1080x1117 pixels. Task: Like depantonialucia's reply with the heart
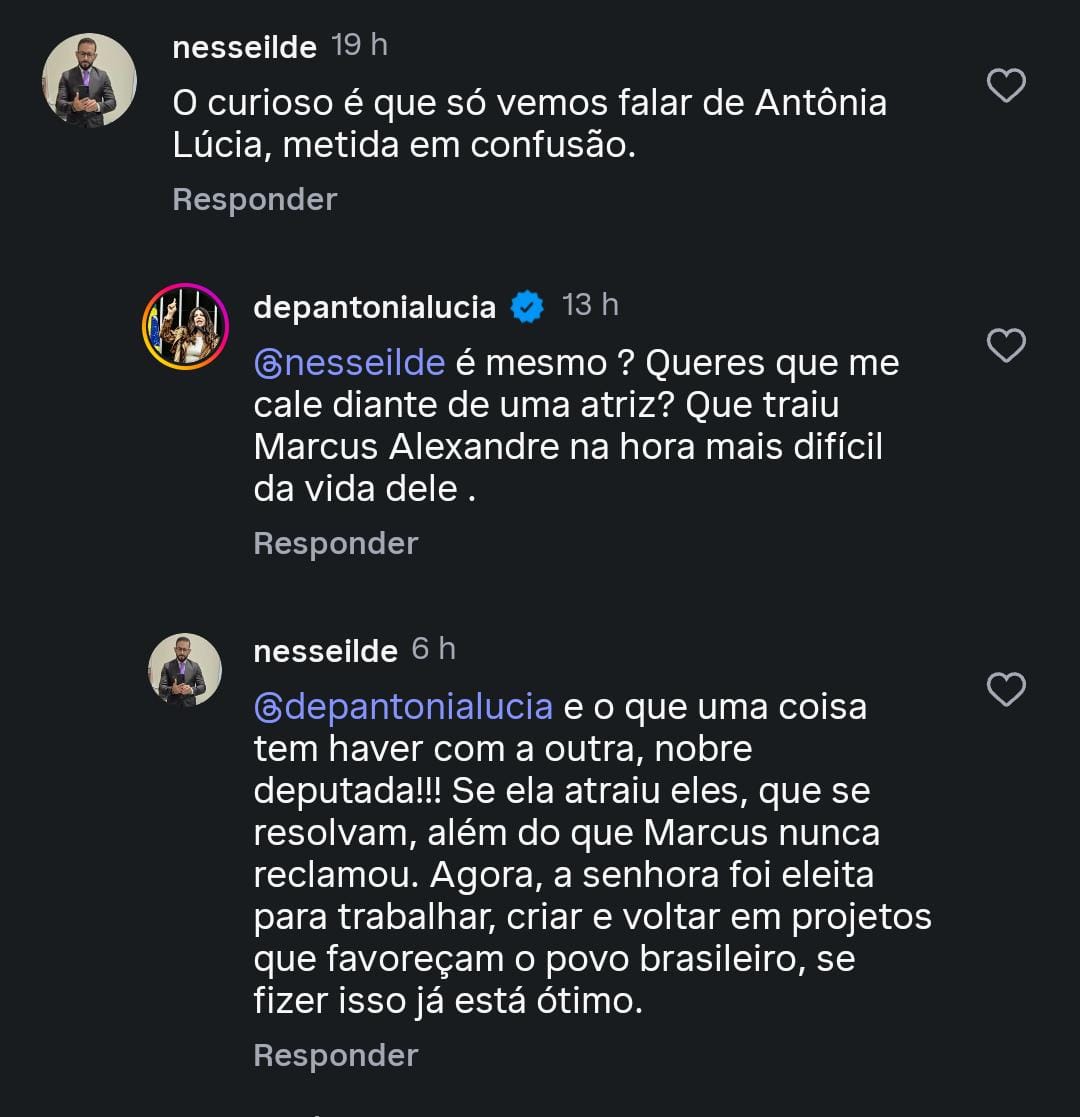point(1006,346)
